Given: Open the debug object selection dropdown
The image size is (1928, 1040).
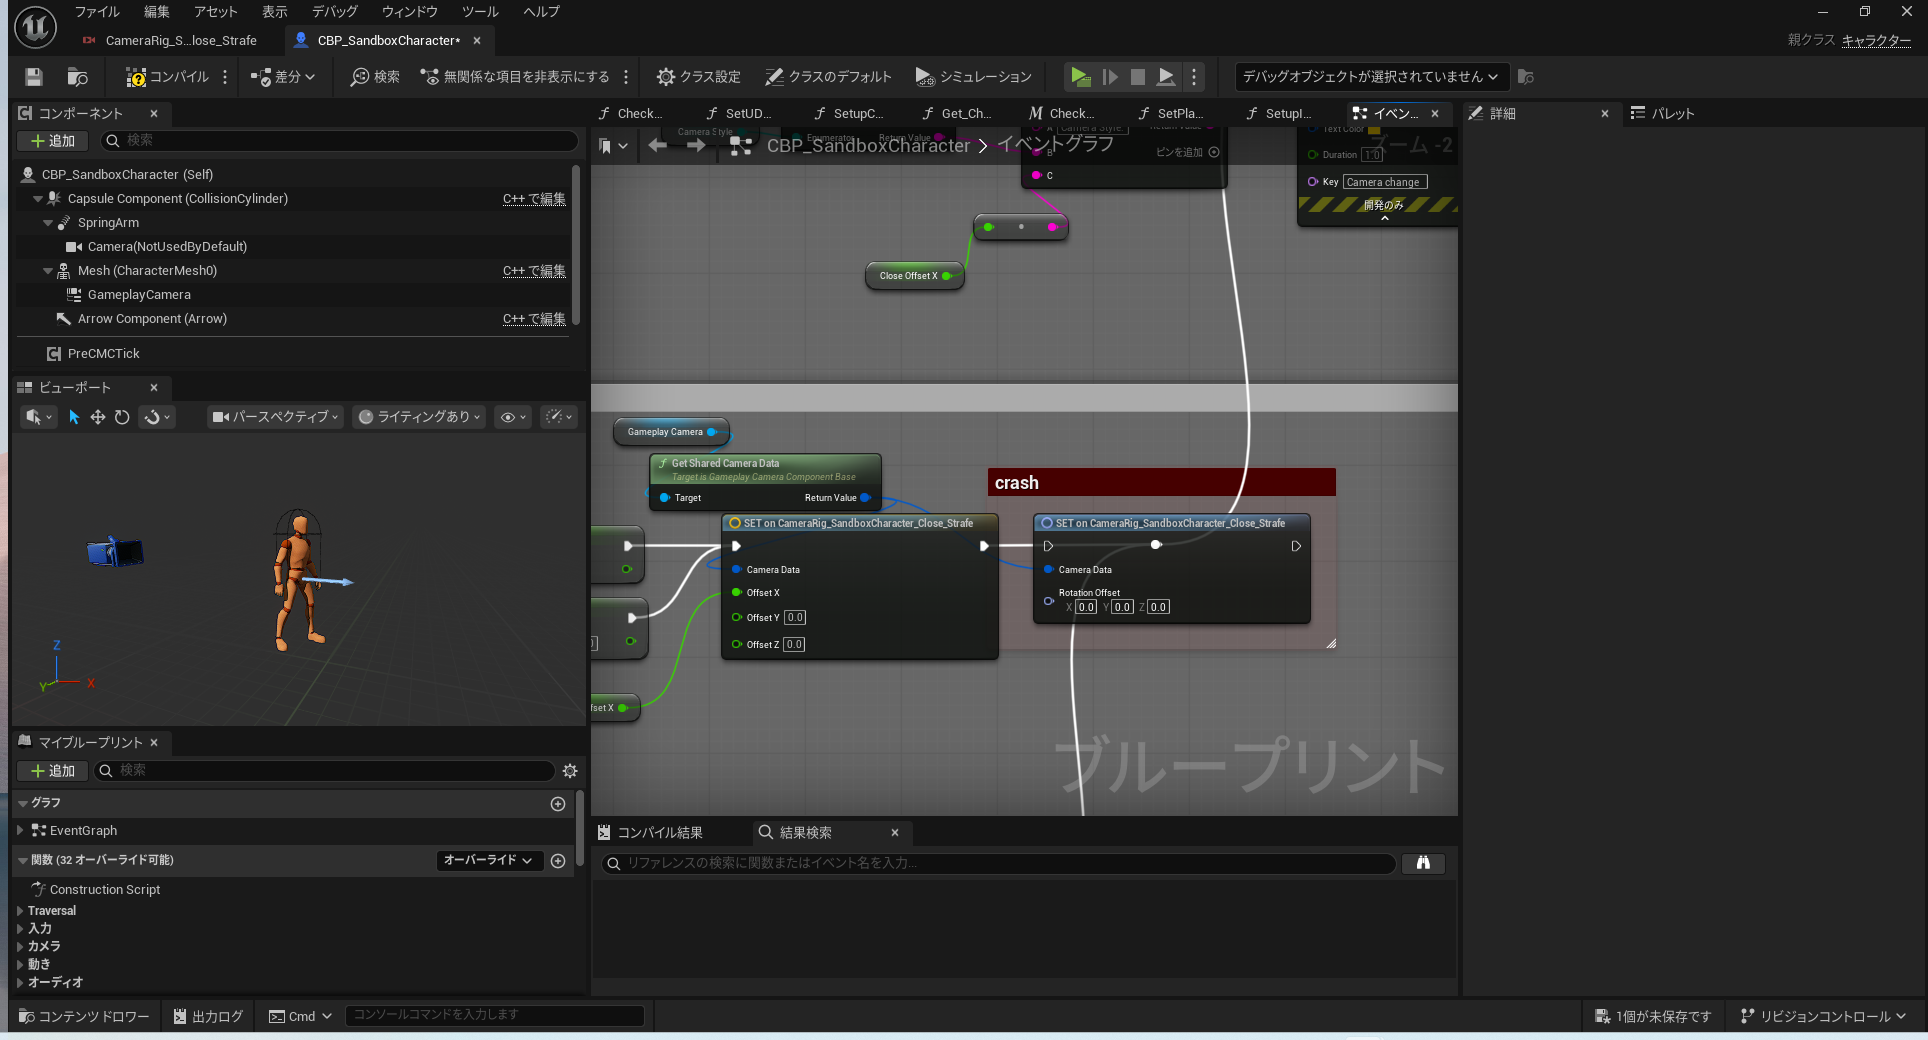Looking at the screenshot, I should pyautogui.click(x=1369, y=77).
